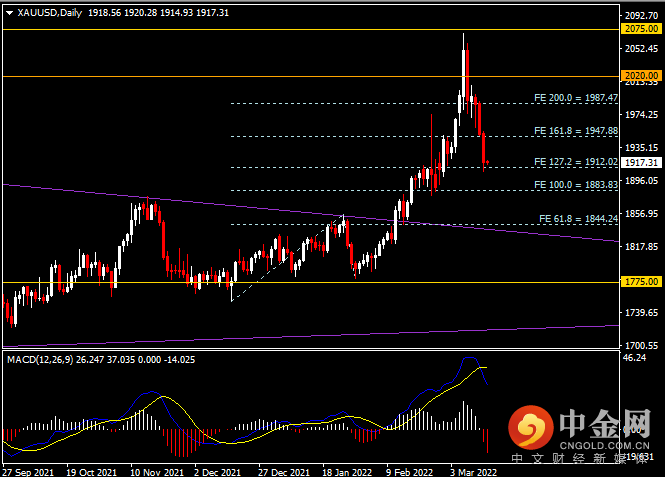Screen dimensions: 665x477
Task: Click the MACD(12,26,9) indicator label
Action: pyautogui.click(x=40, y=360)
